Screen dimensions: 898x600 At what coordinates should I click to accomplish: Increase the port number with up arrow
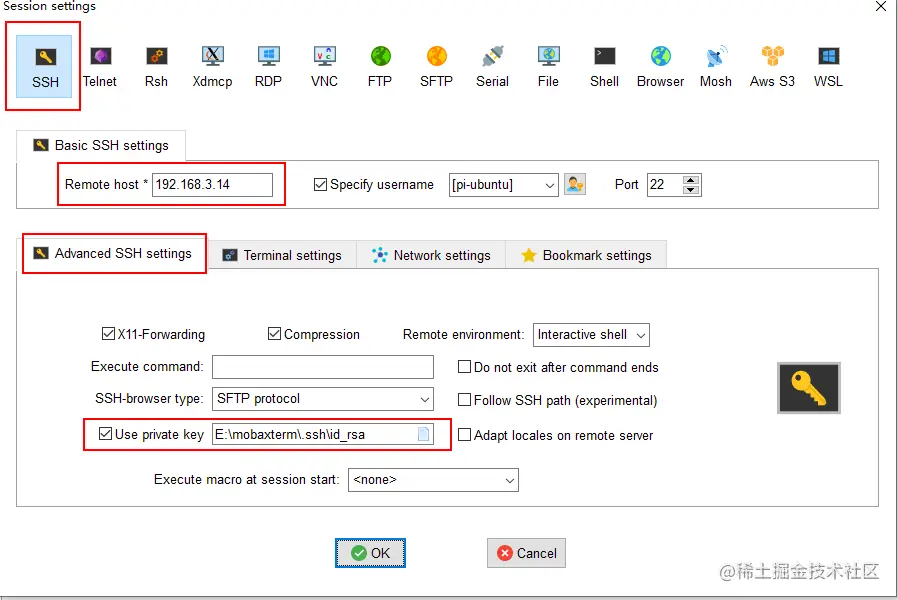click(x=691, y=179)
